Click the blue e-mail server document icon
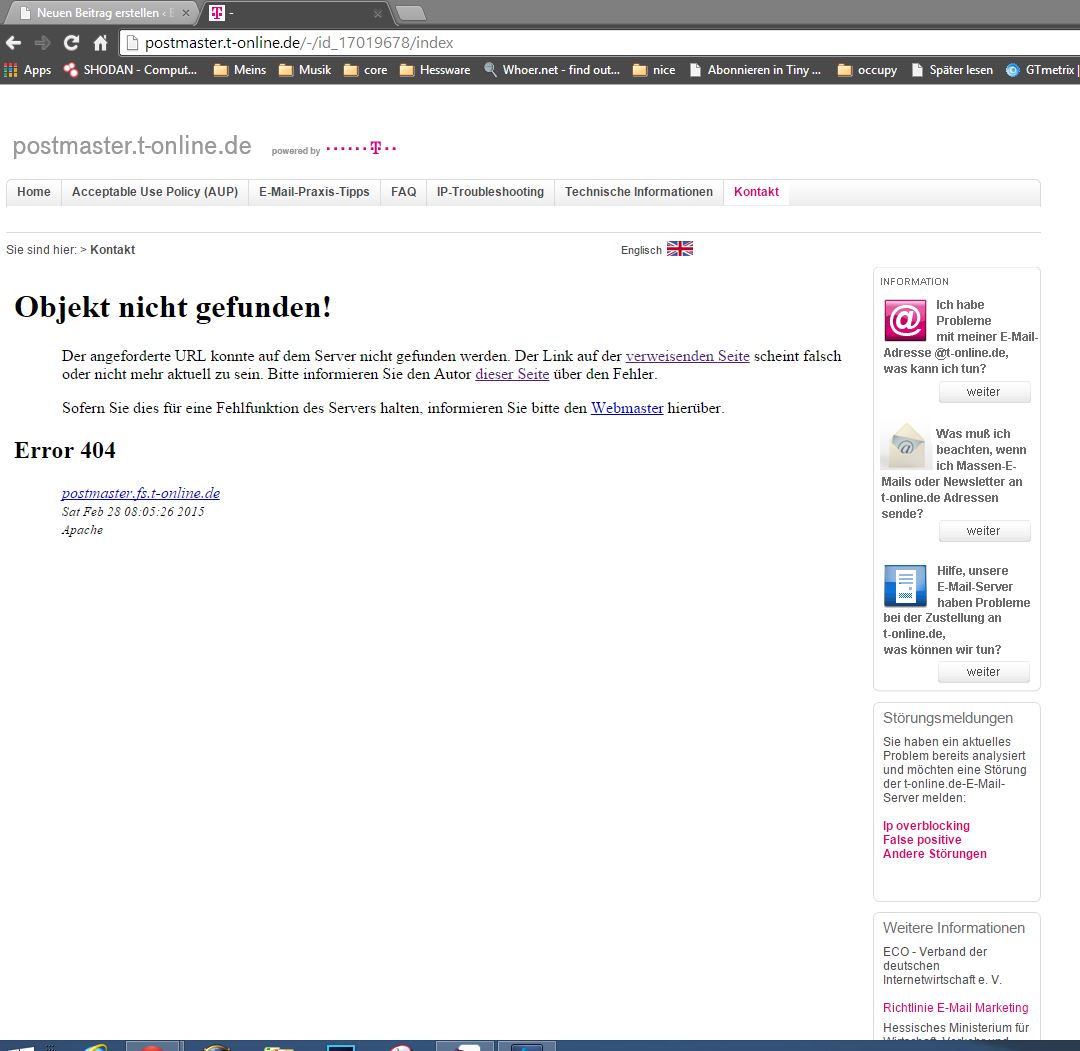This screenshot has width=1080, height=1051. [905, 586]
